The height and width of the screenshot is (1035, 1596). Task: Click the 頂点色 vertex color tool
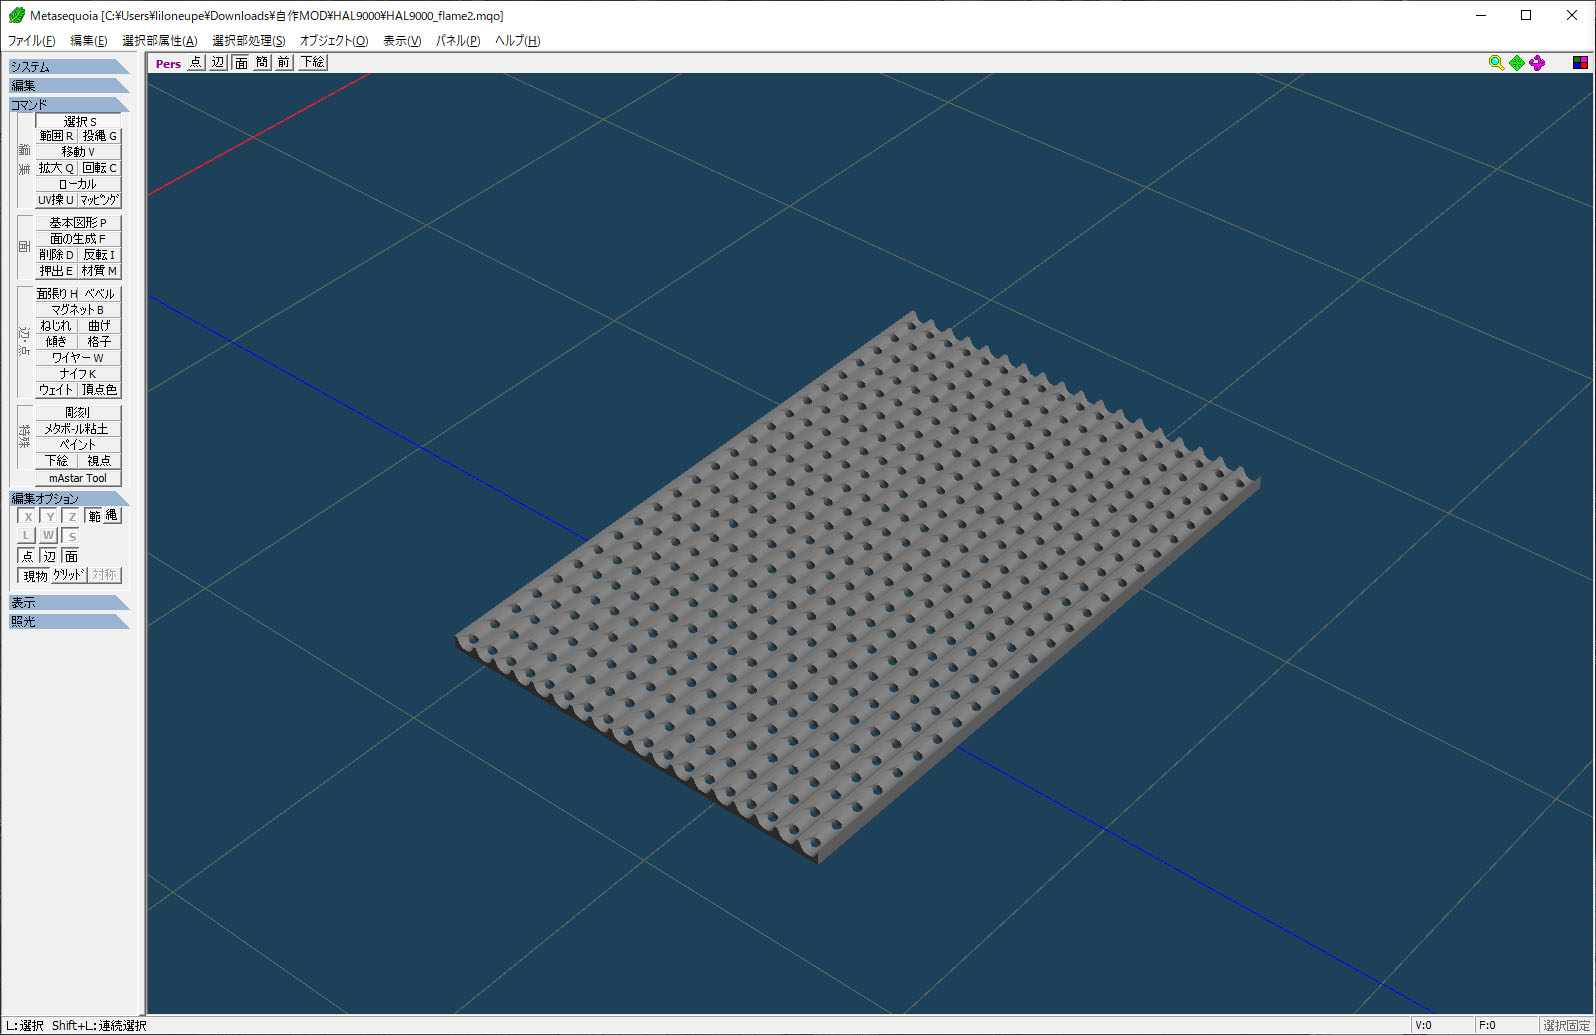tap(99, 390)
